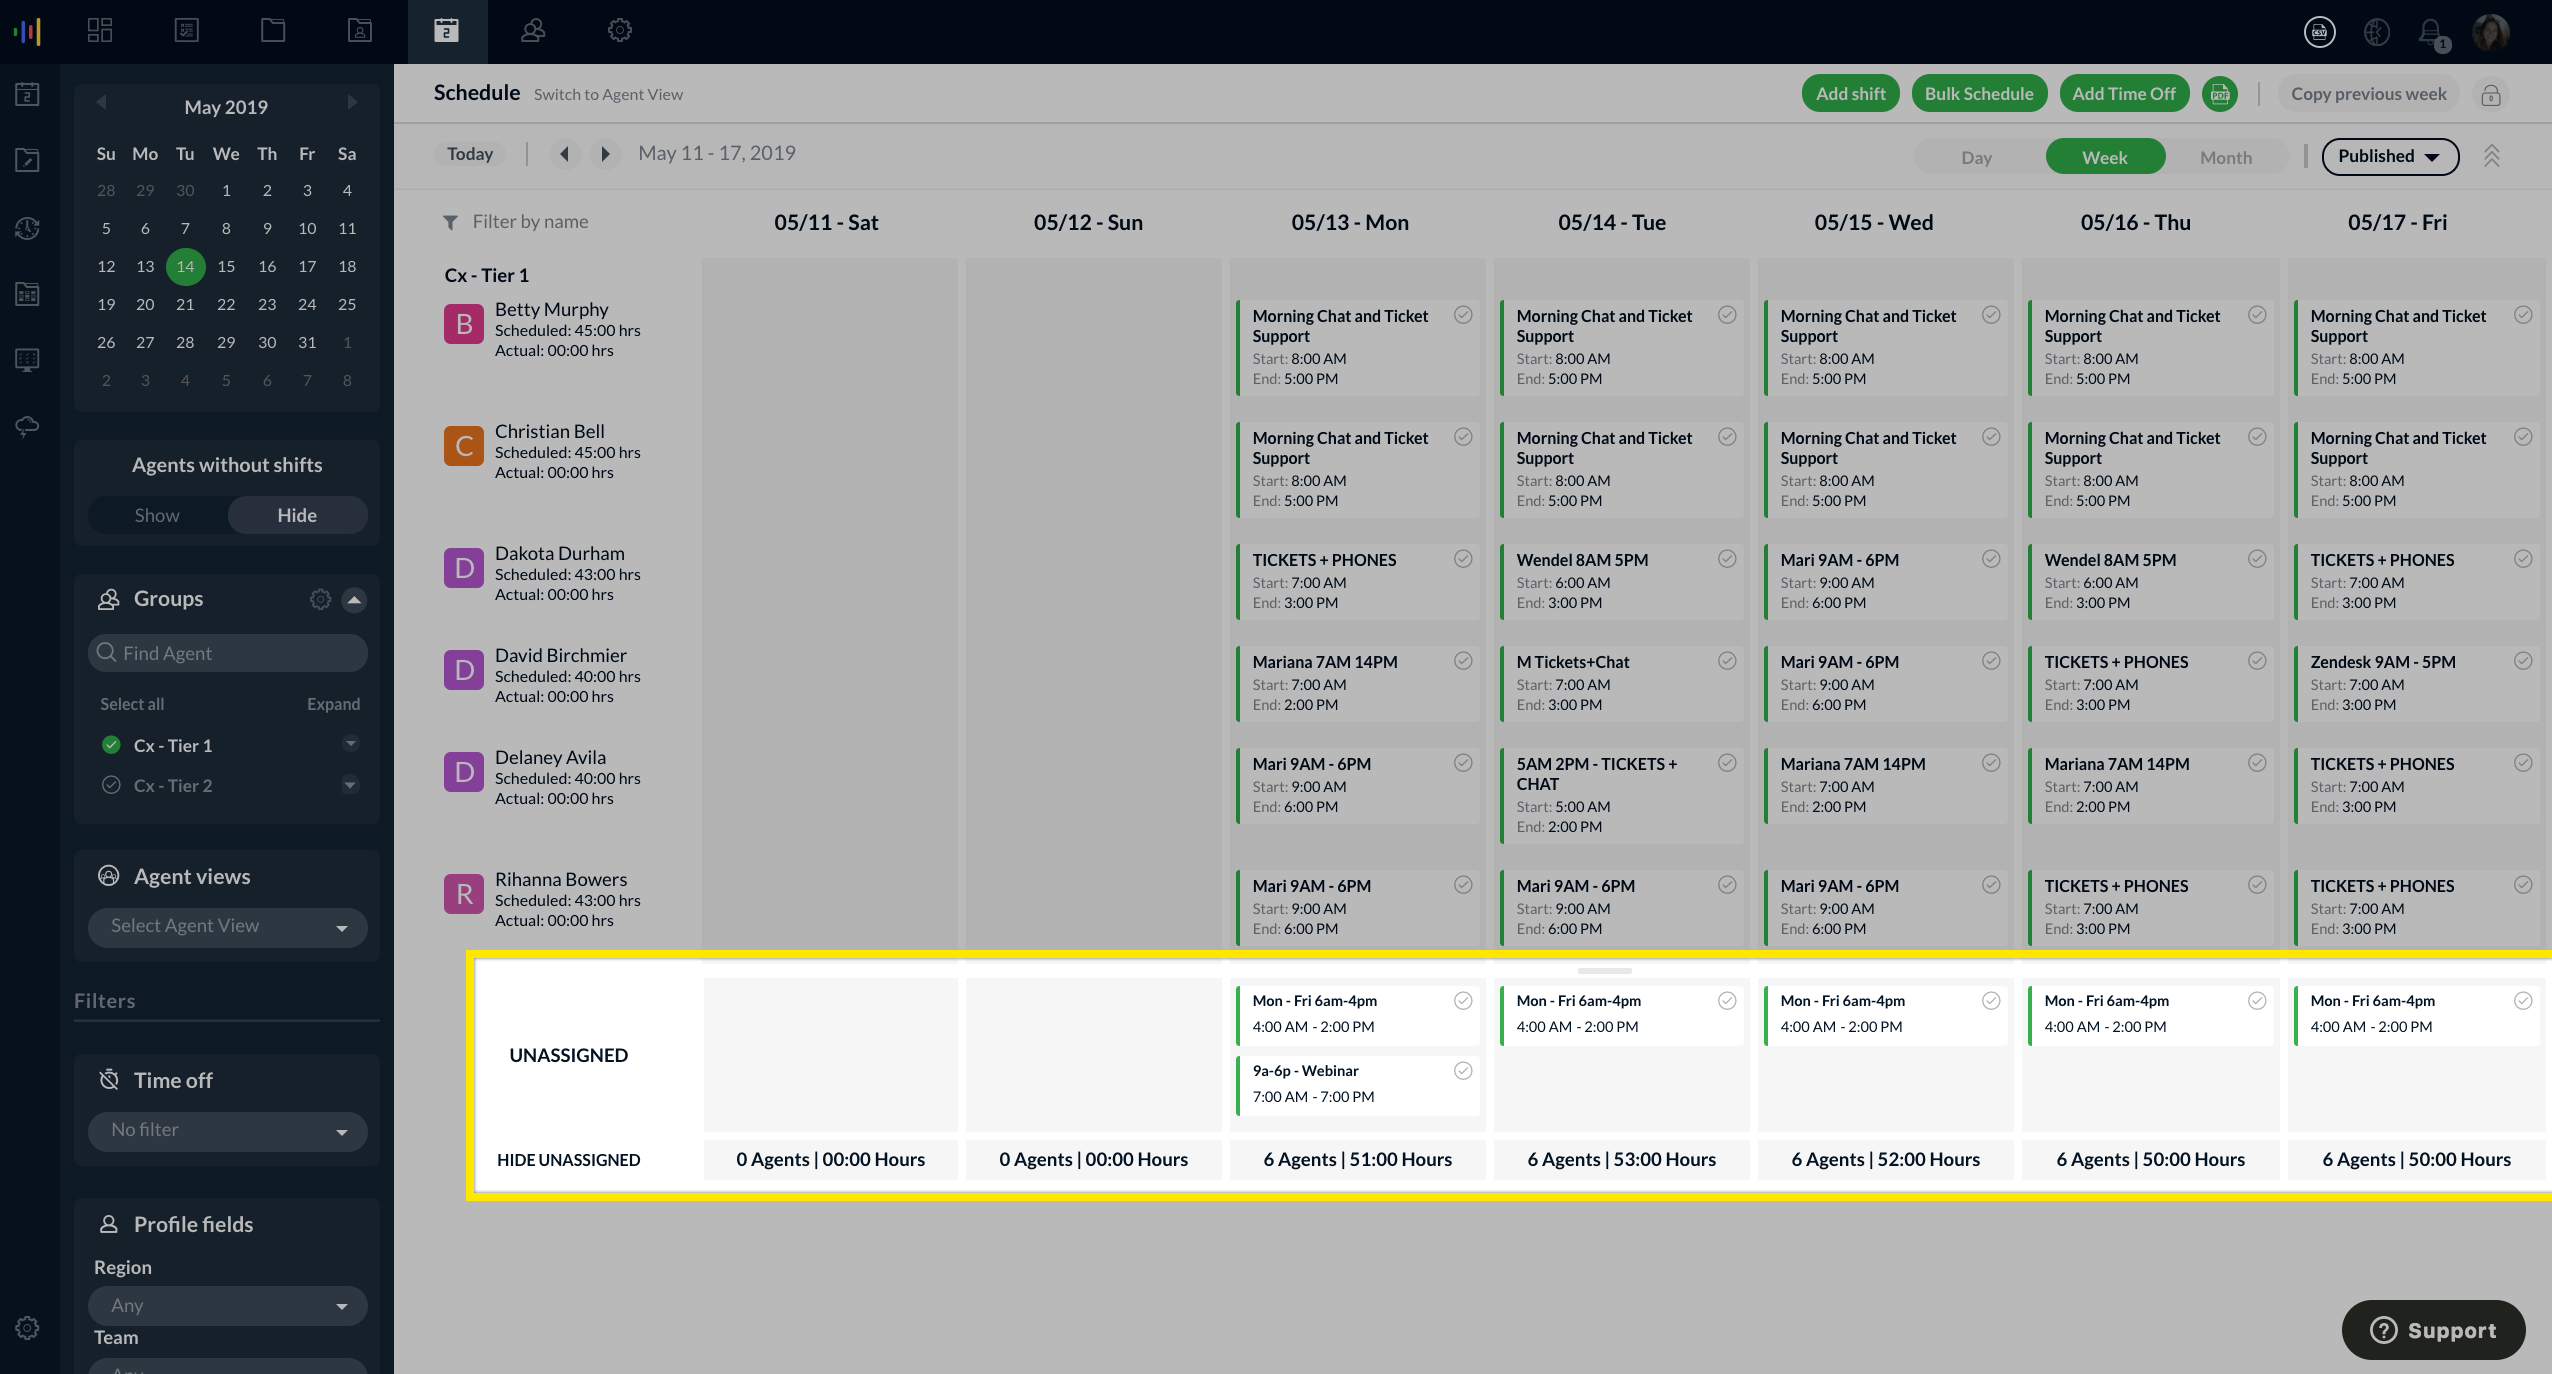This screenshot has height=1374, width=2552.
Task: Select May 14 in mini calendar
Action: tap(185, 266)
